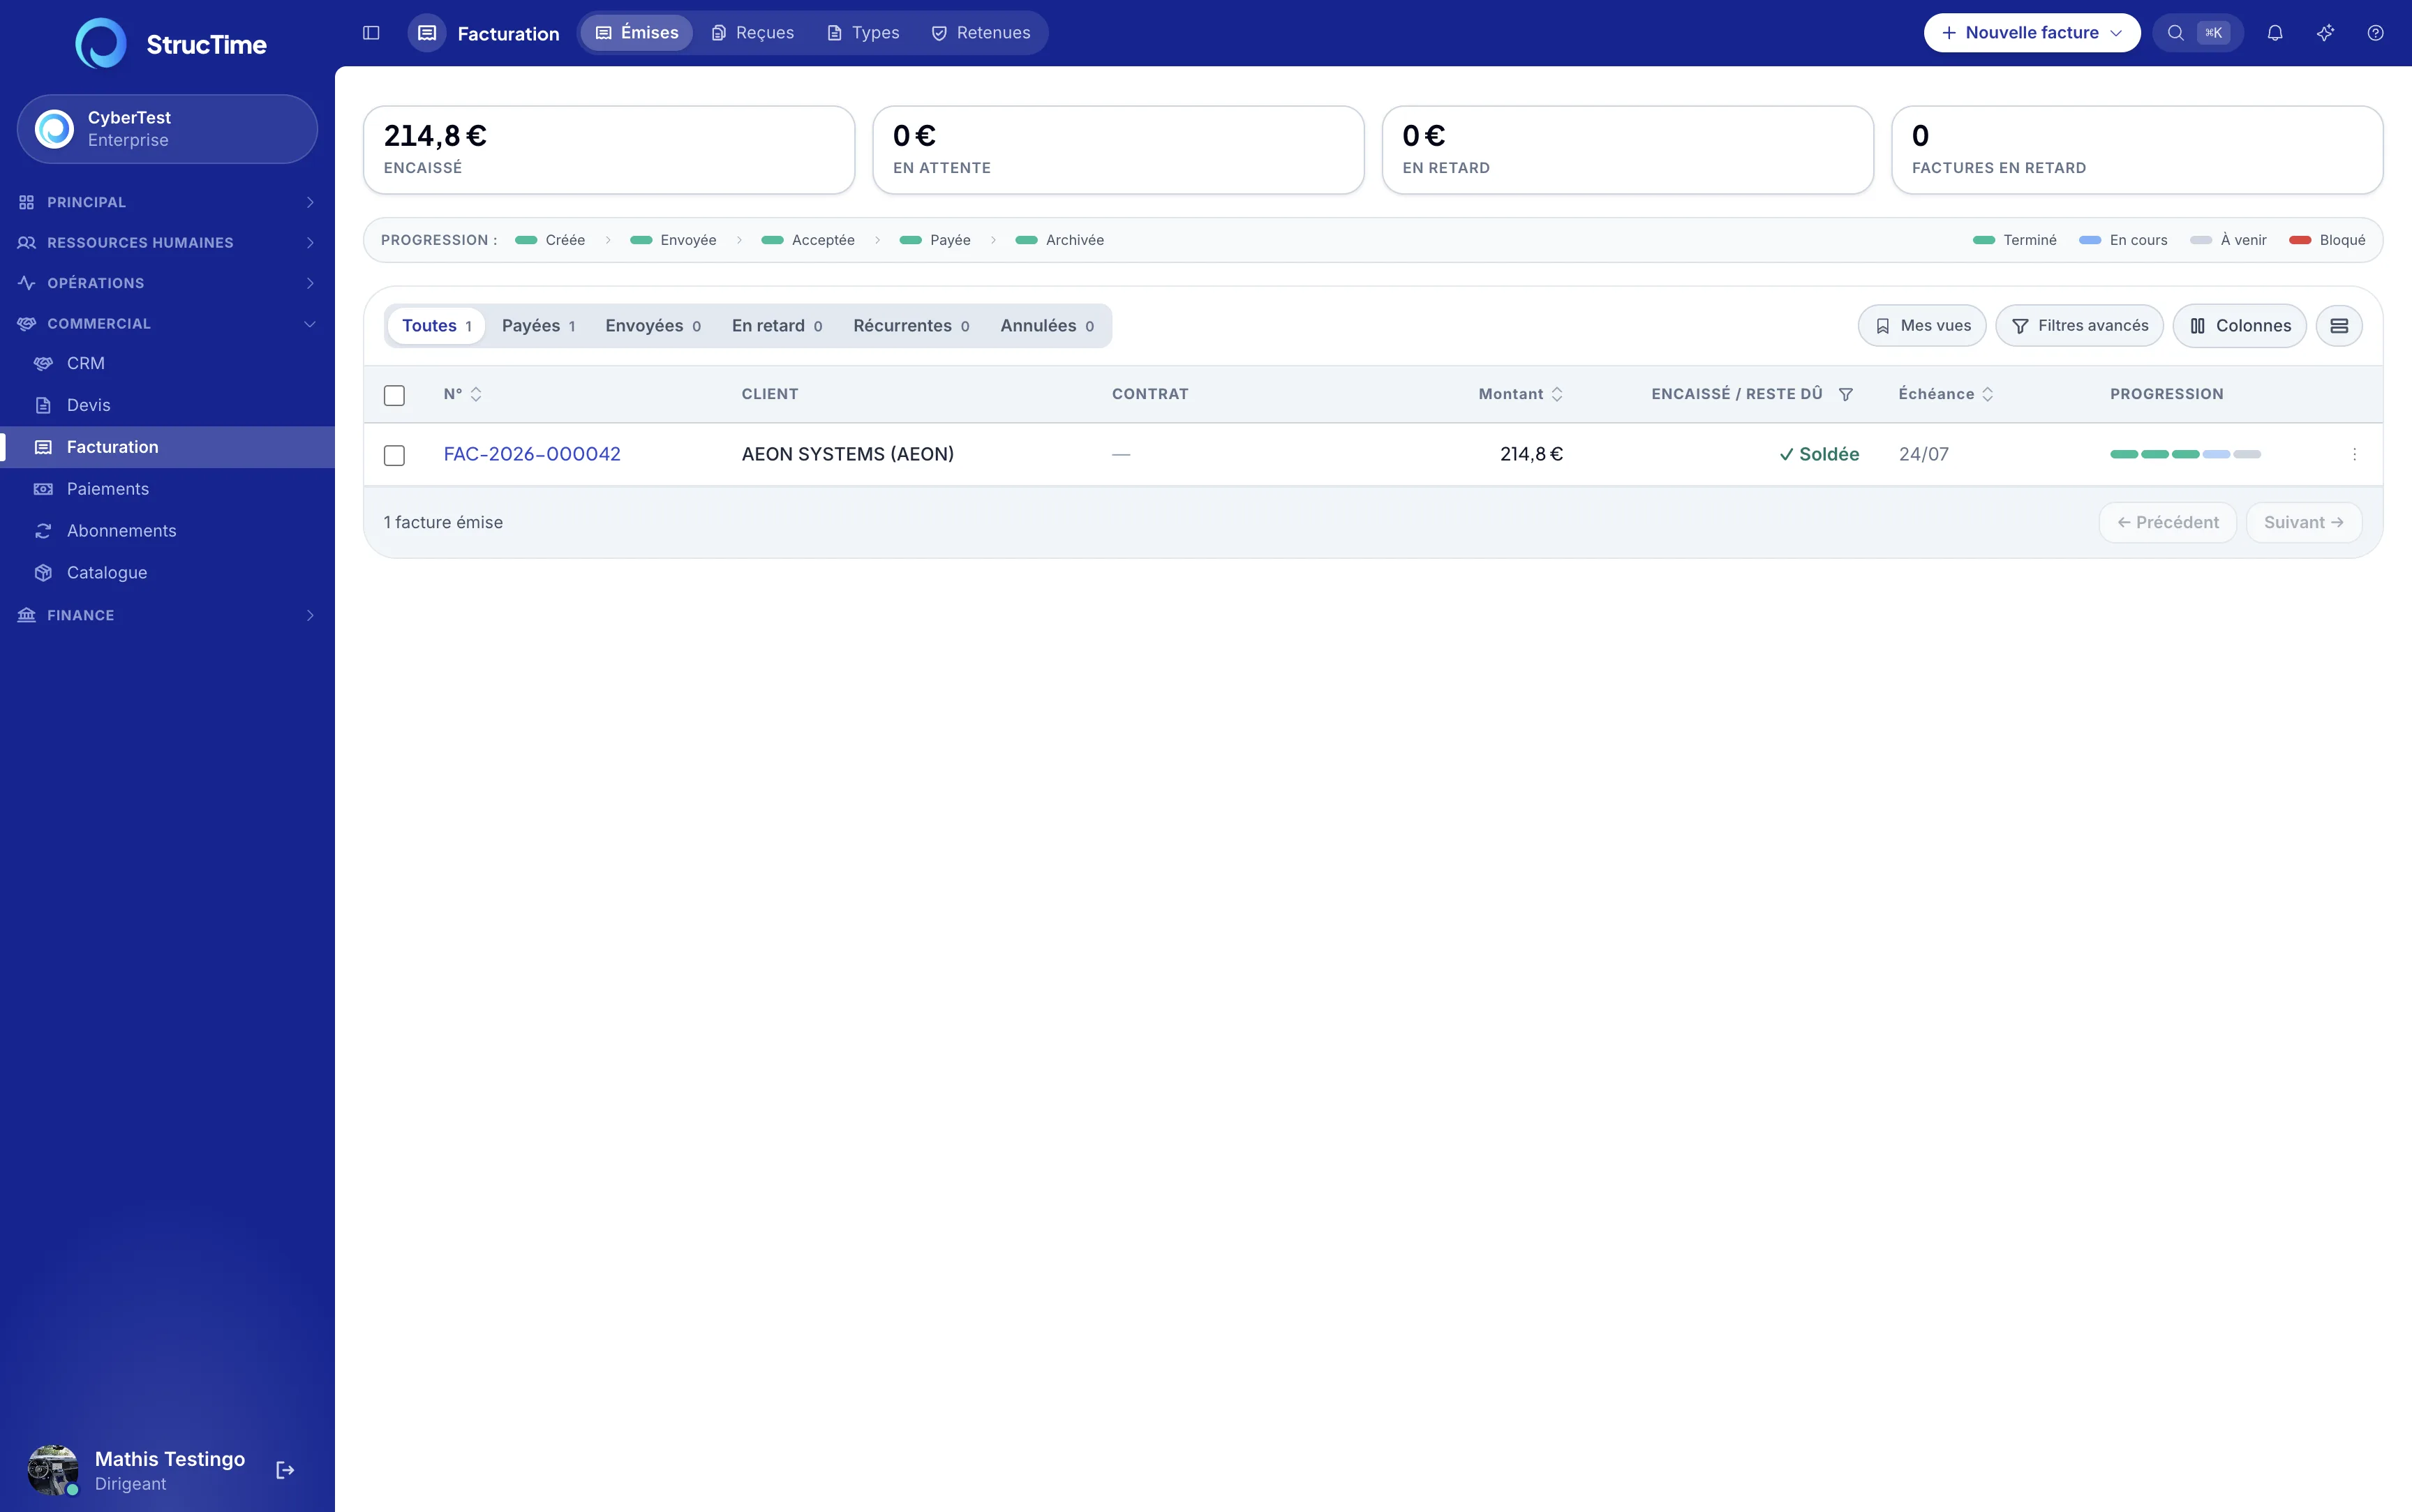Image resolution: width=2412 pixels, height=1512 pixels.
Task: Click the sparkle AI assistant icon
Action: coord(2325,33)
